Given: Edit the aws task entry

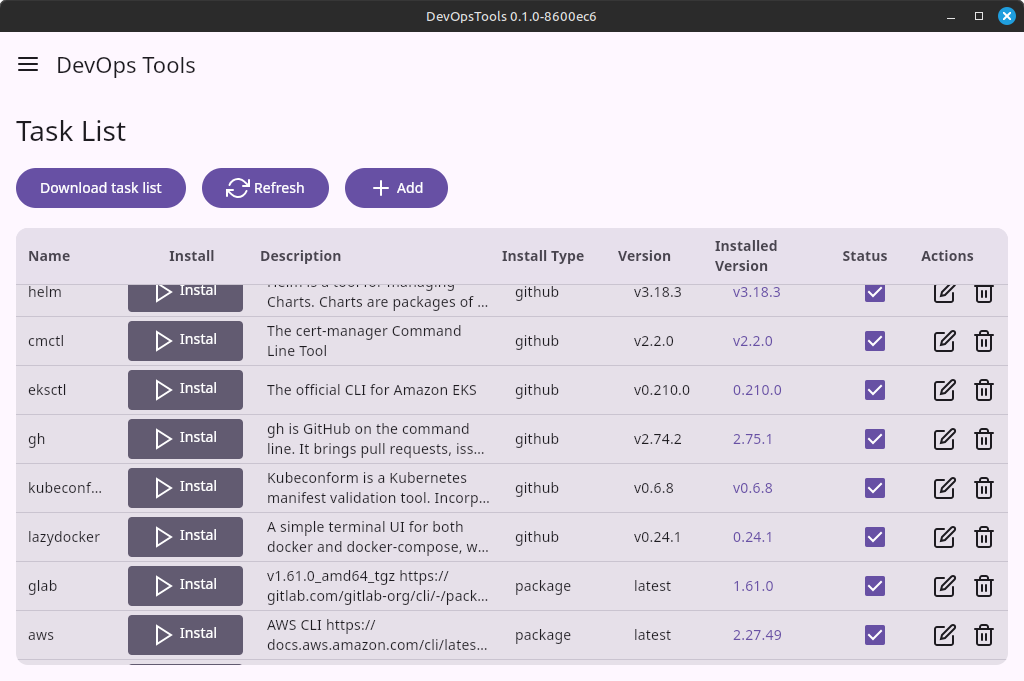Looking at the screenshot, I should coord(944,635).
